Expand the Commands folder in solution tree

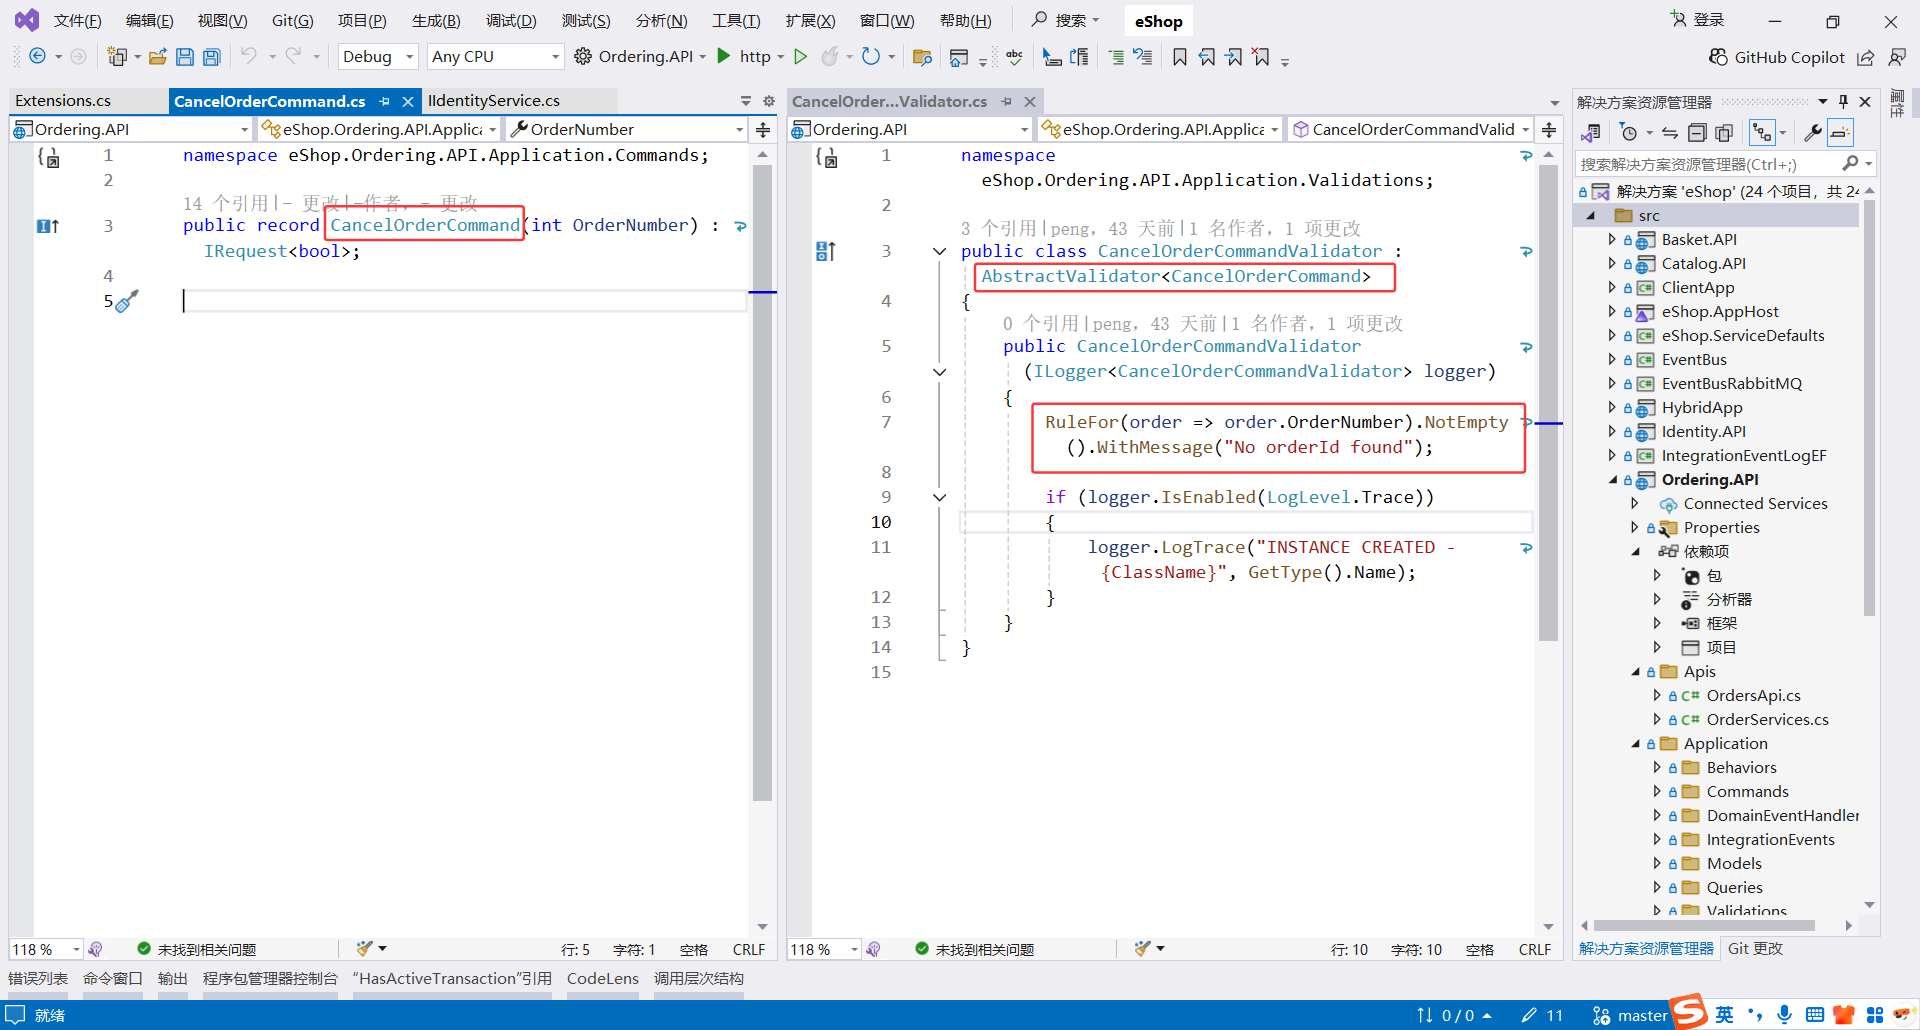pyautogui.click(x=1657, y=792)
